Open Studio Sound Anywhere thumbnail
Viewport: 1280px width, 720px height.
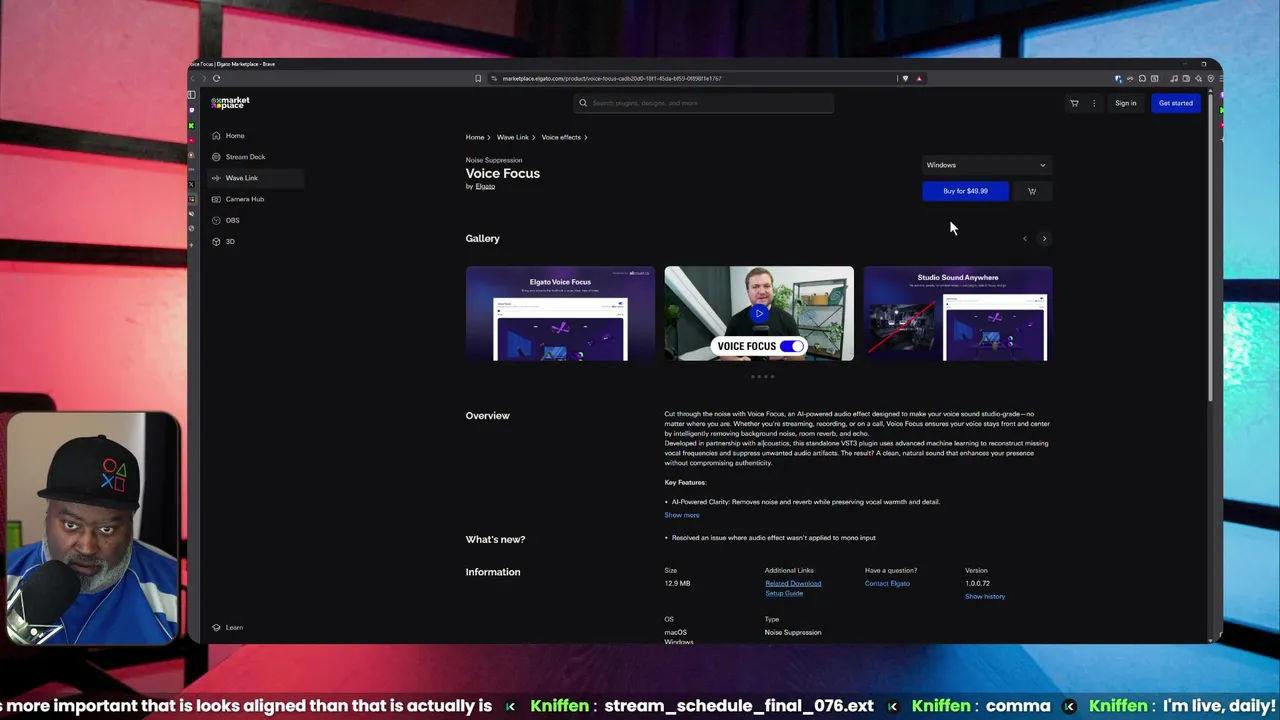(957, 313)
